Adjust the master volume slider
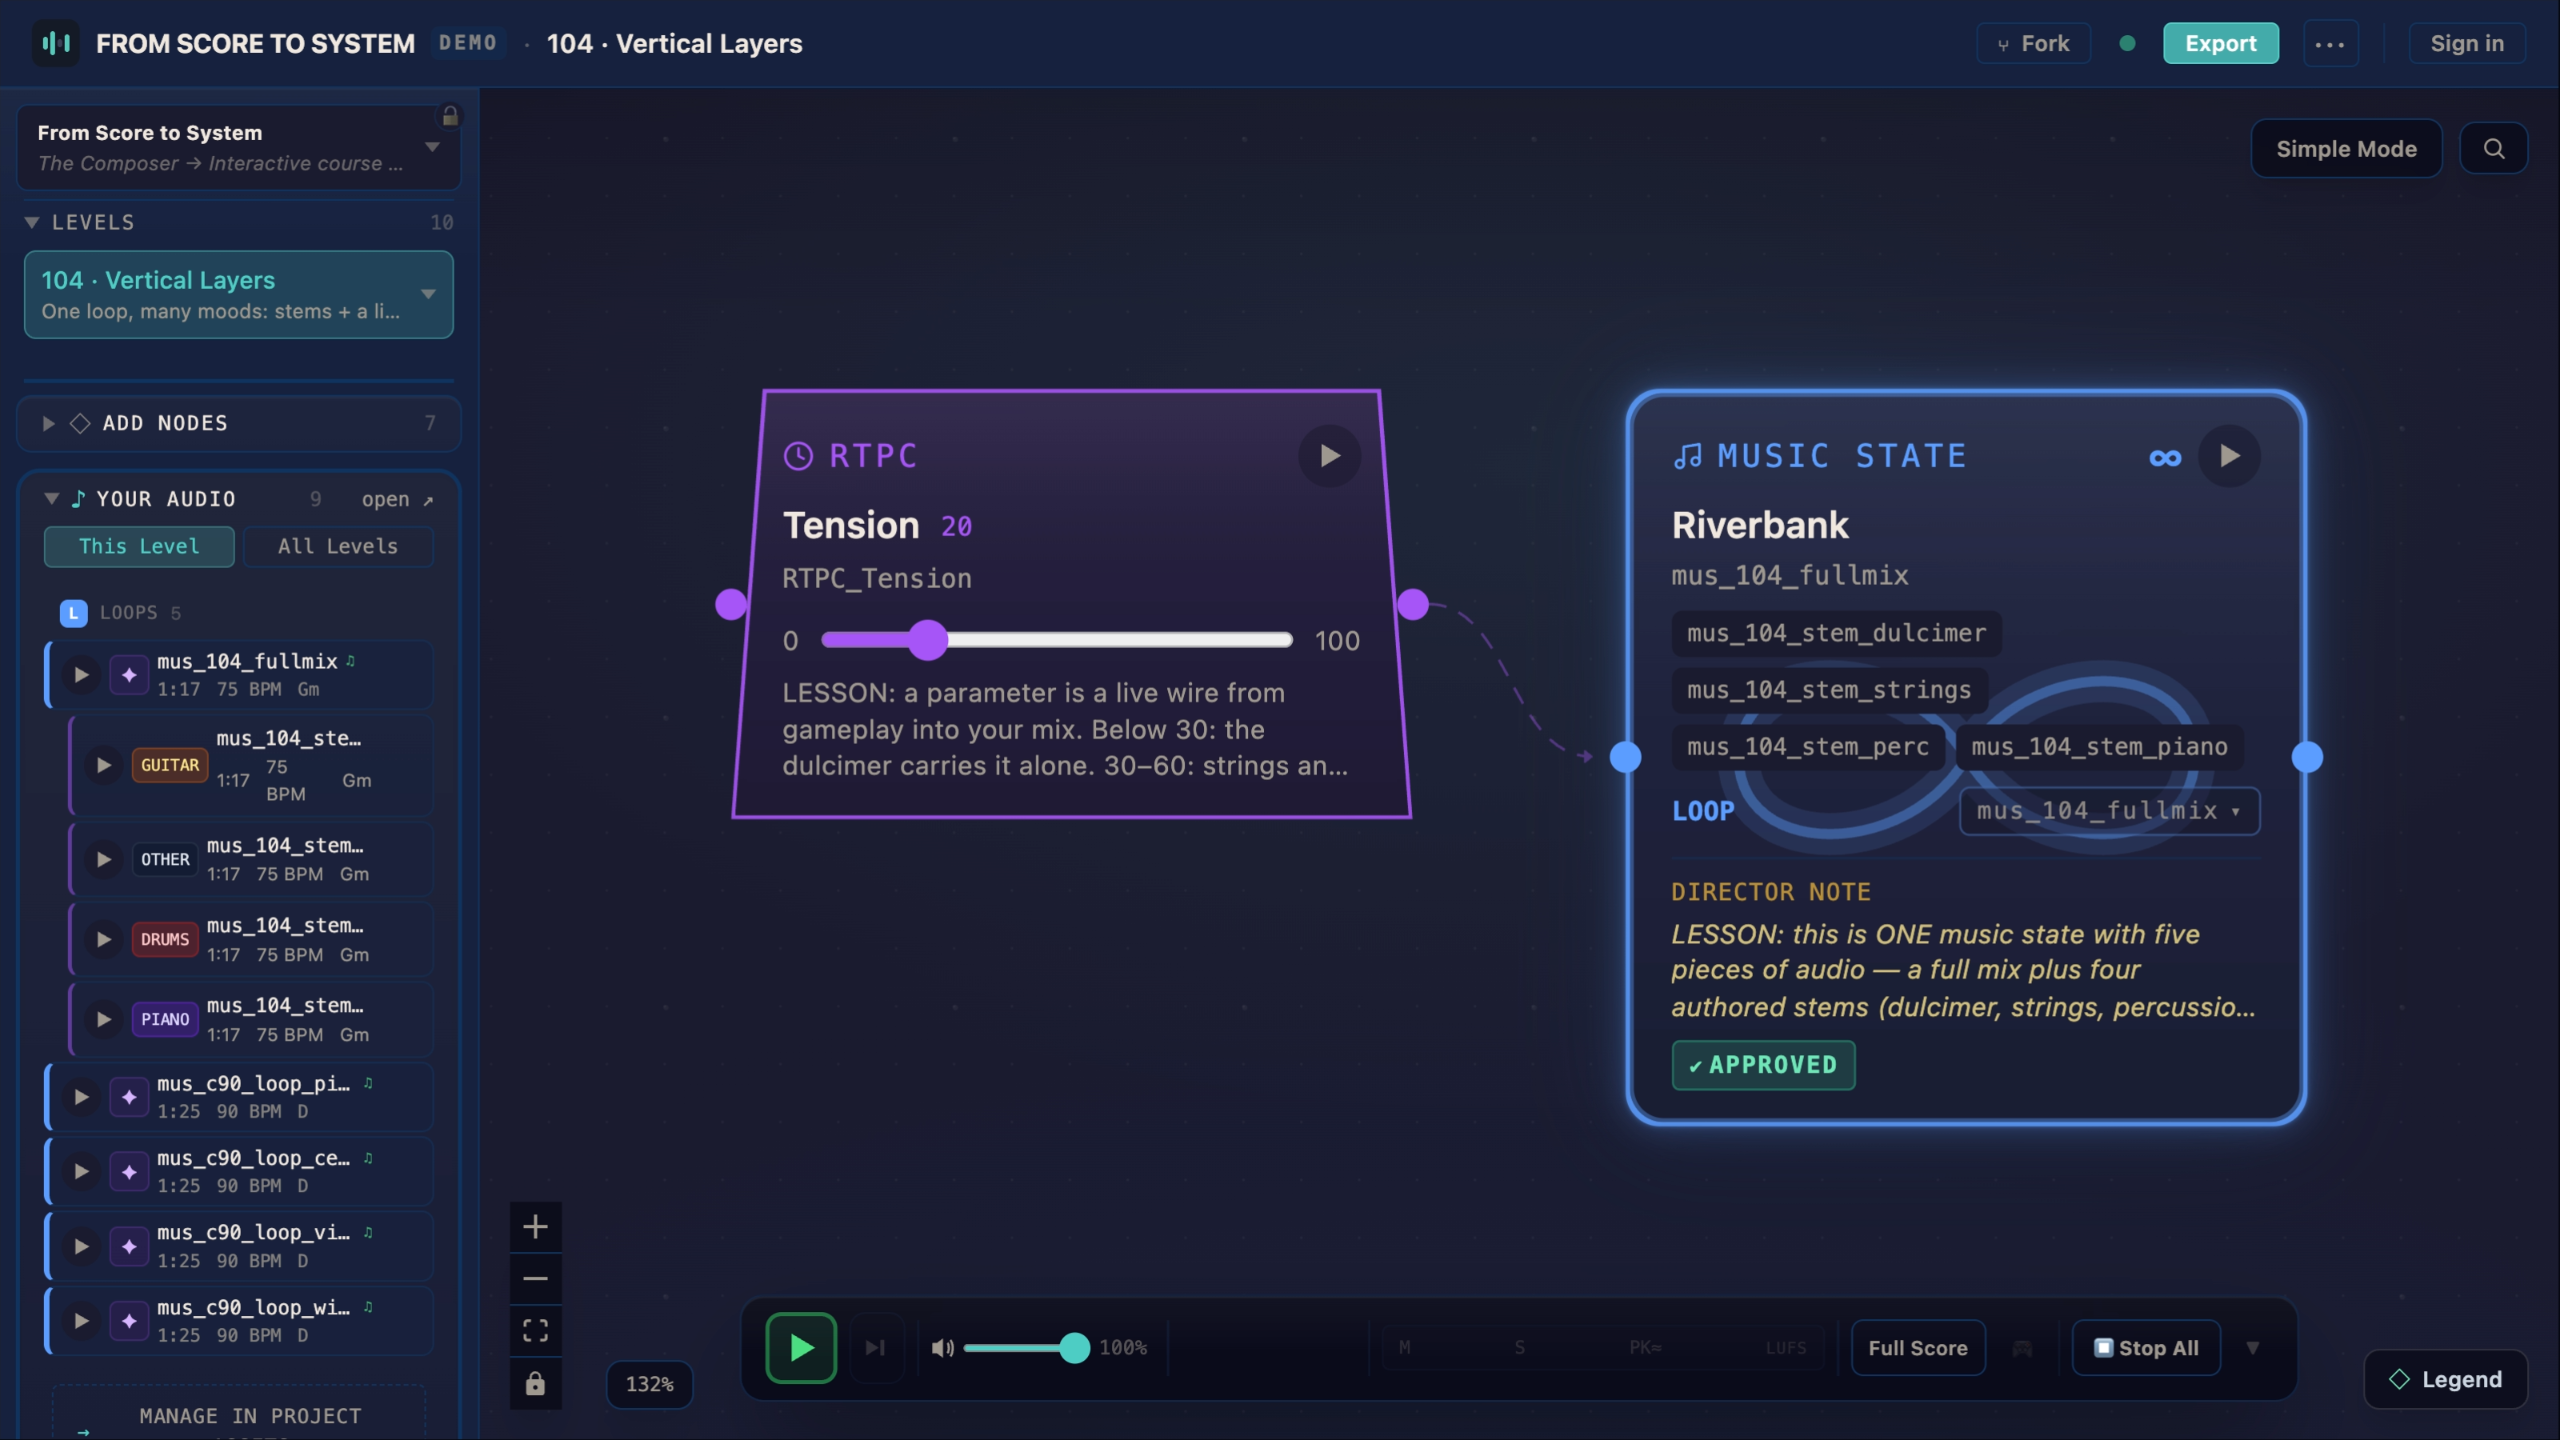This screenshot has width=2560, height=1440. pos(1025,1348)
